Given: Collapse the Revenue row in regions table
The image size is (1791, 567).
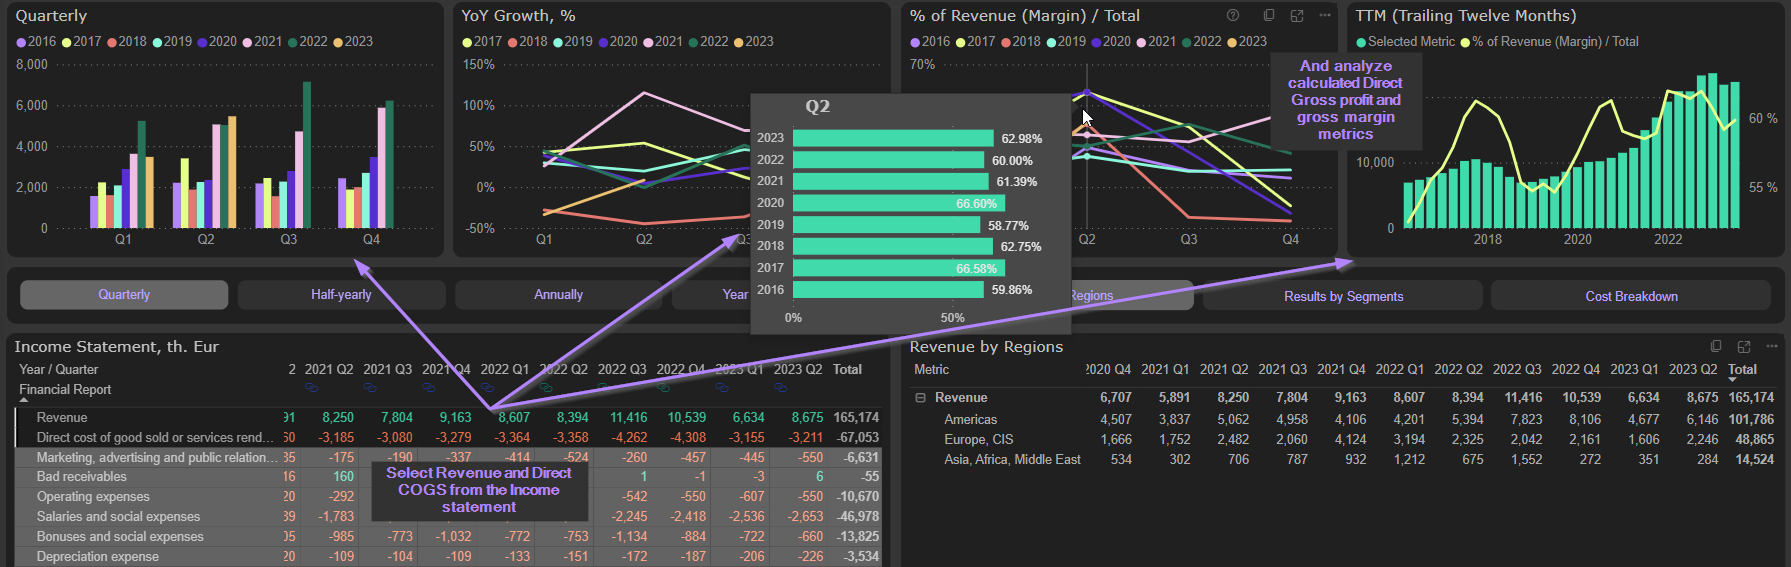Looking at the screenshot, I should [x=920, y=398].
